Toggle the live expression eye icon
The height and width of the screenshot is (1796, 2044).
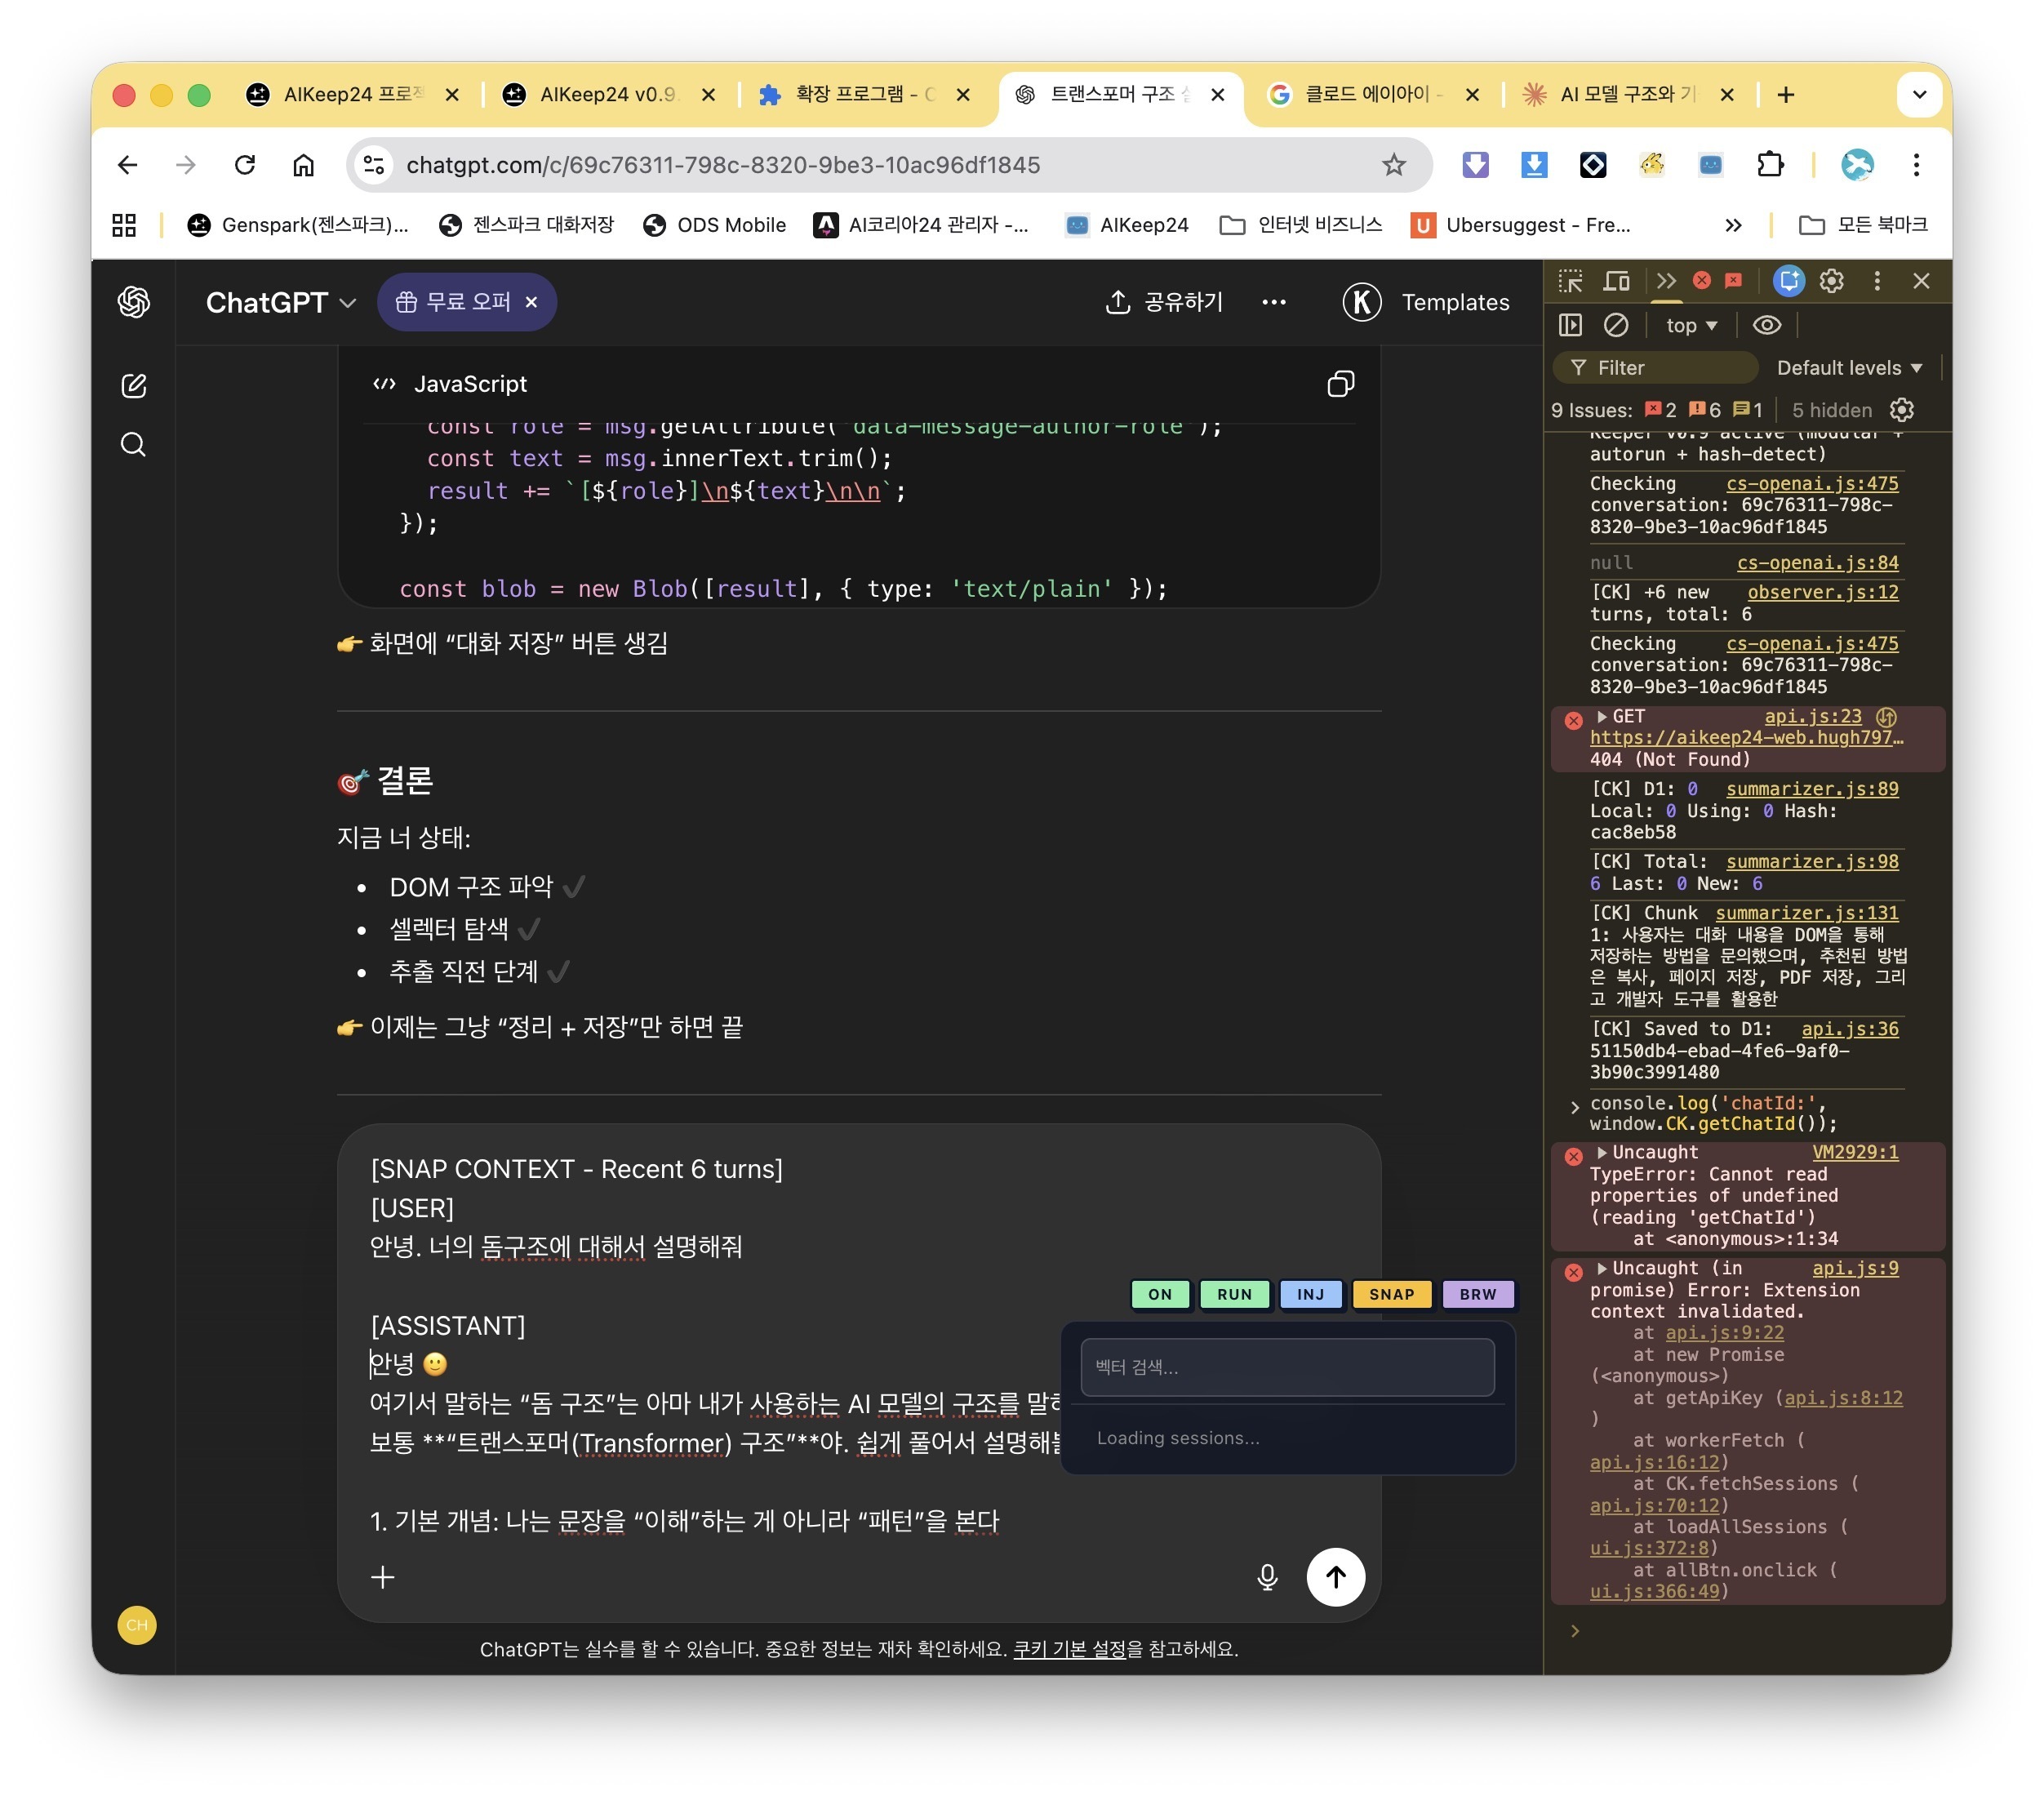pyautogui.click(x=1767, y=325)
